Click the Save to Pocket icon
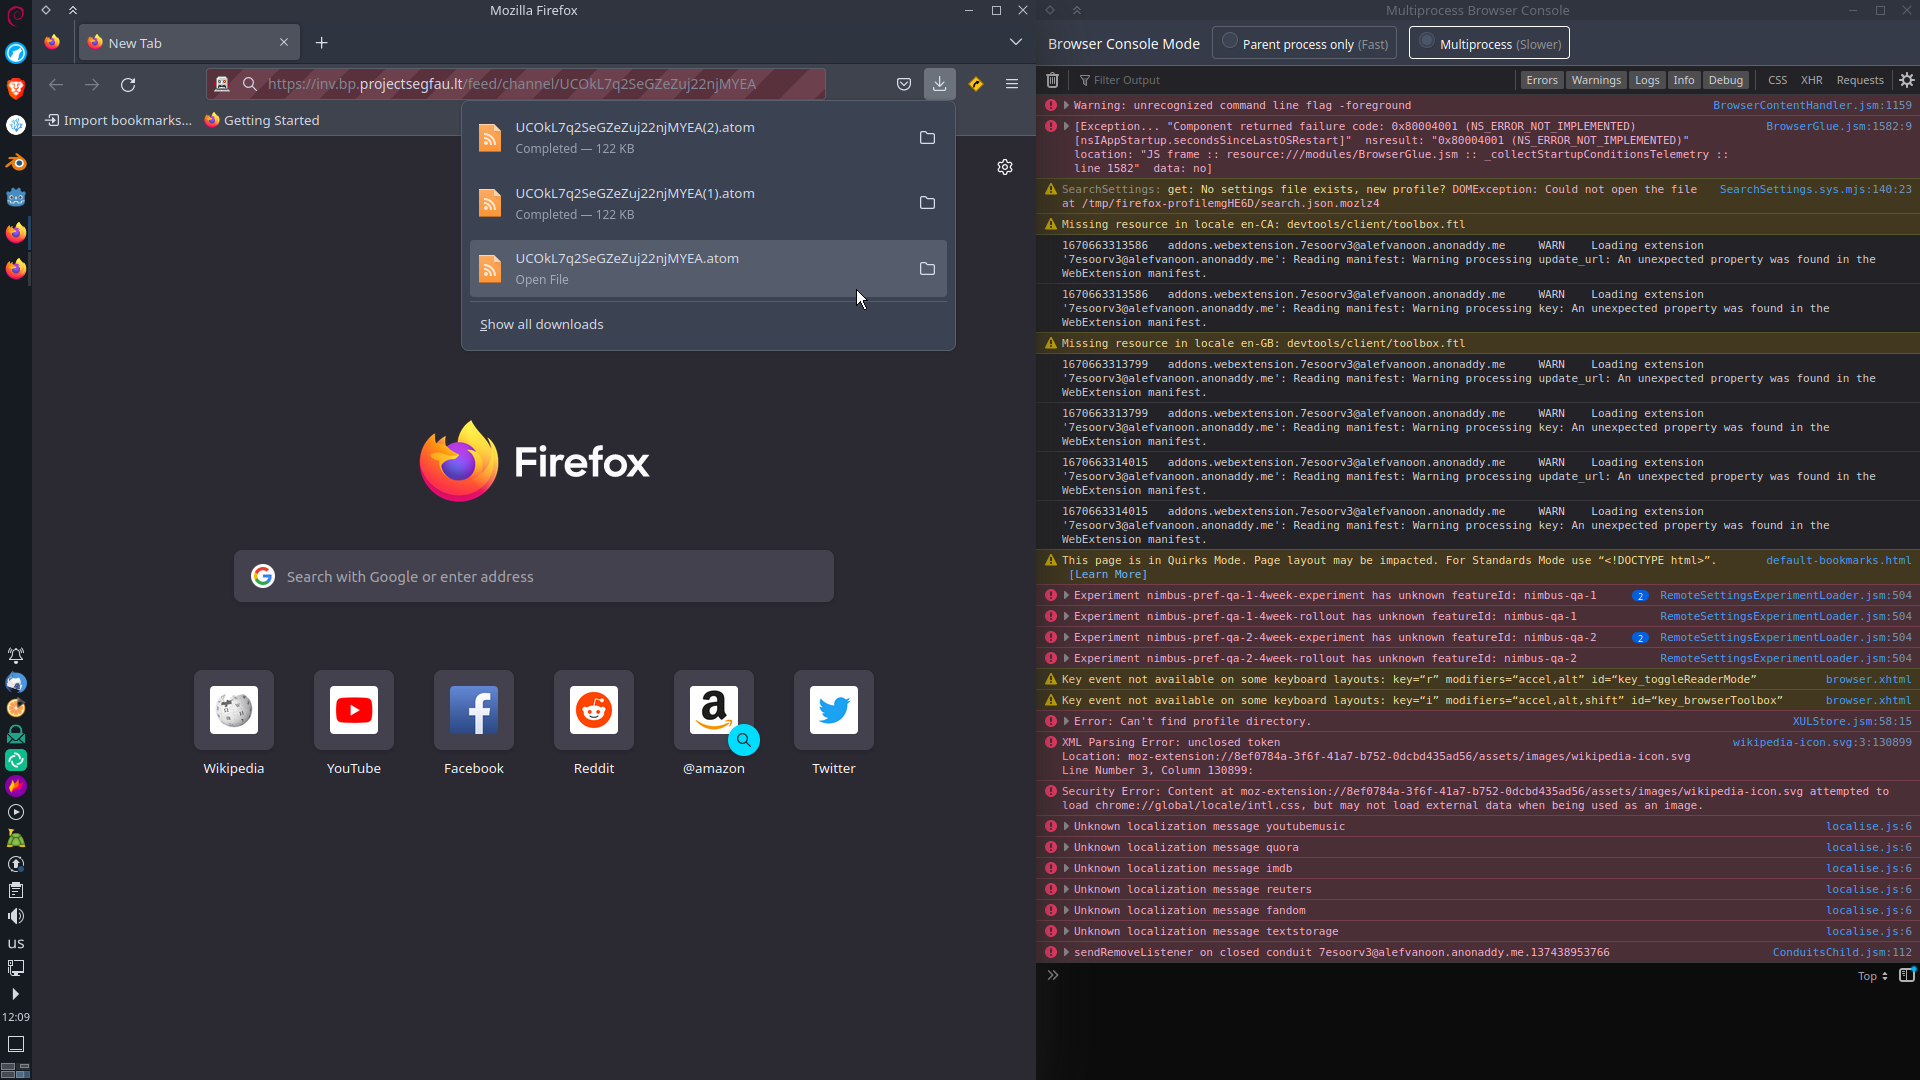Viewport: 1920px width, 1080px height. point(904,84)
